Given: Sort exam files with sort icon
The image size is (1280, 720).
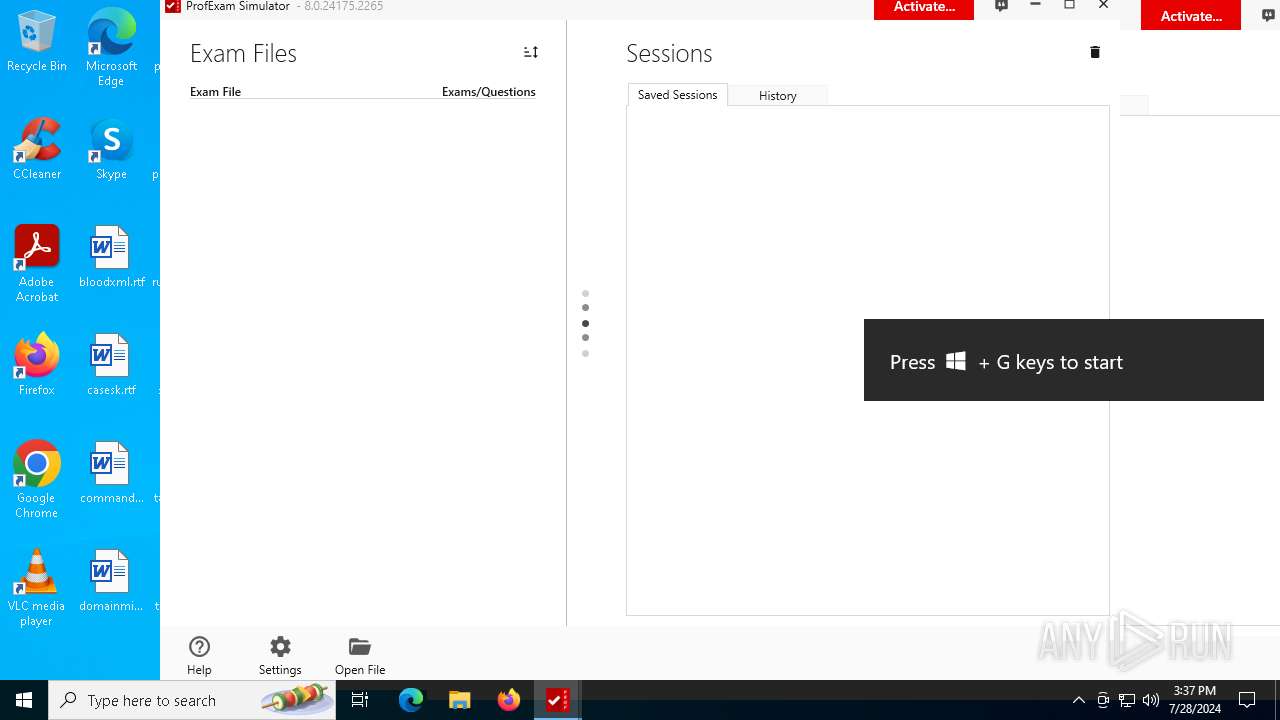Looking at the screenshot, I should click(x=531, y=52).
